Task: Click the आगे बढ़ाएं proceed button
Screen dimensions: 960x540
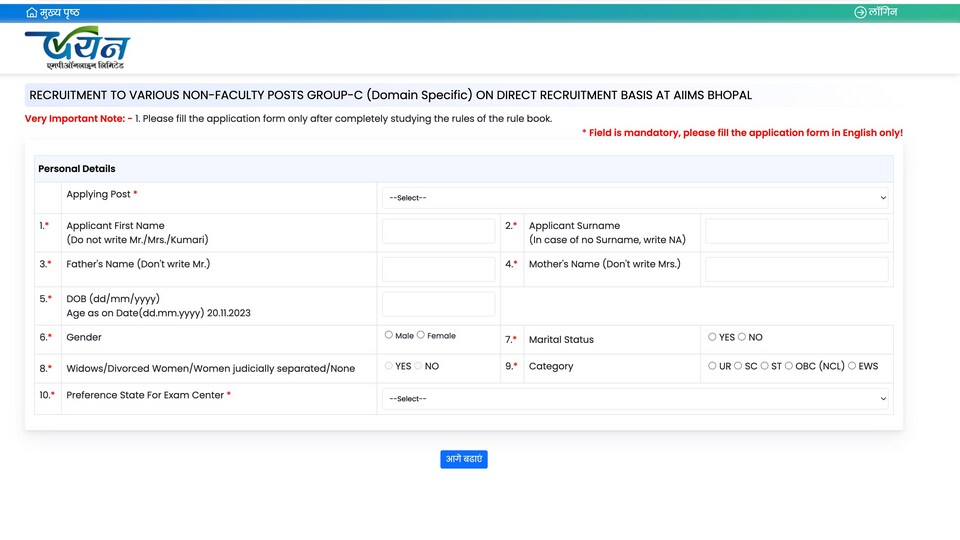Action: pyautogui.click(x=463, y=459)
